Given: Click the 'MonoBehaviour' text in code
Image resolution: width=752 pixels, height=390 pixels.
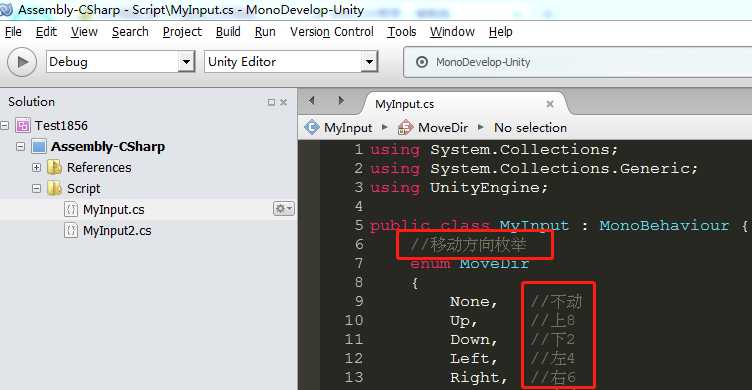Looking at the screenshot, I should point(664,225).
